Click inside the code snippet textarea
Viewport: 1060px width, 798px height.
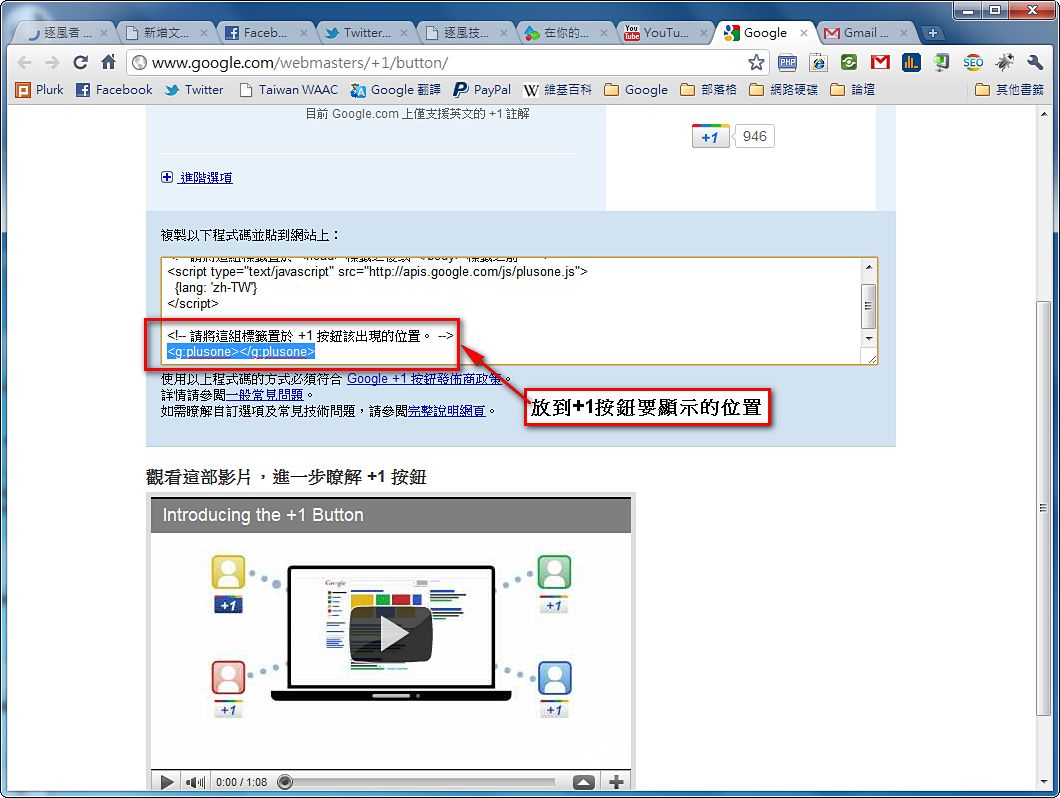point(511,311)
